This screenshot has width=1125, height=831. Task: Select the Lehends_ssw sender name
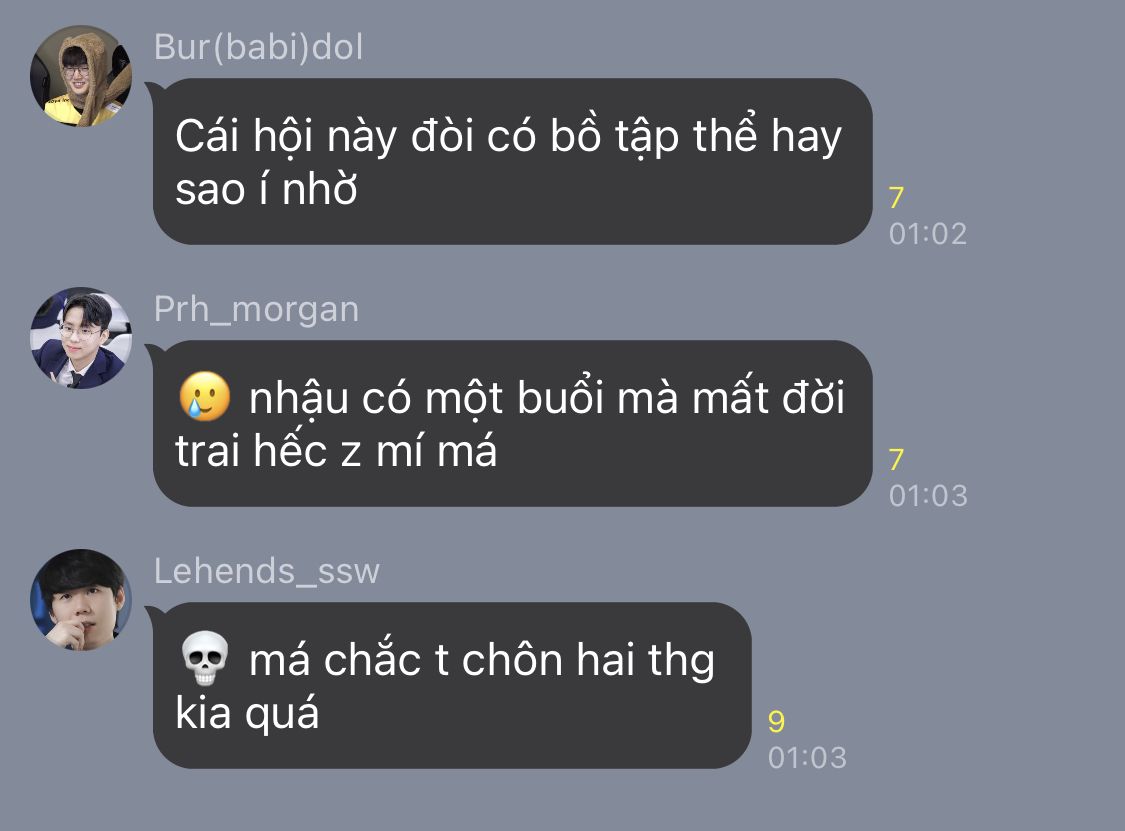click(266, 572)
